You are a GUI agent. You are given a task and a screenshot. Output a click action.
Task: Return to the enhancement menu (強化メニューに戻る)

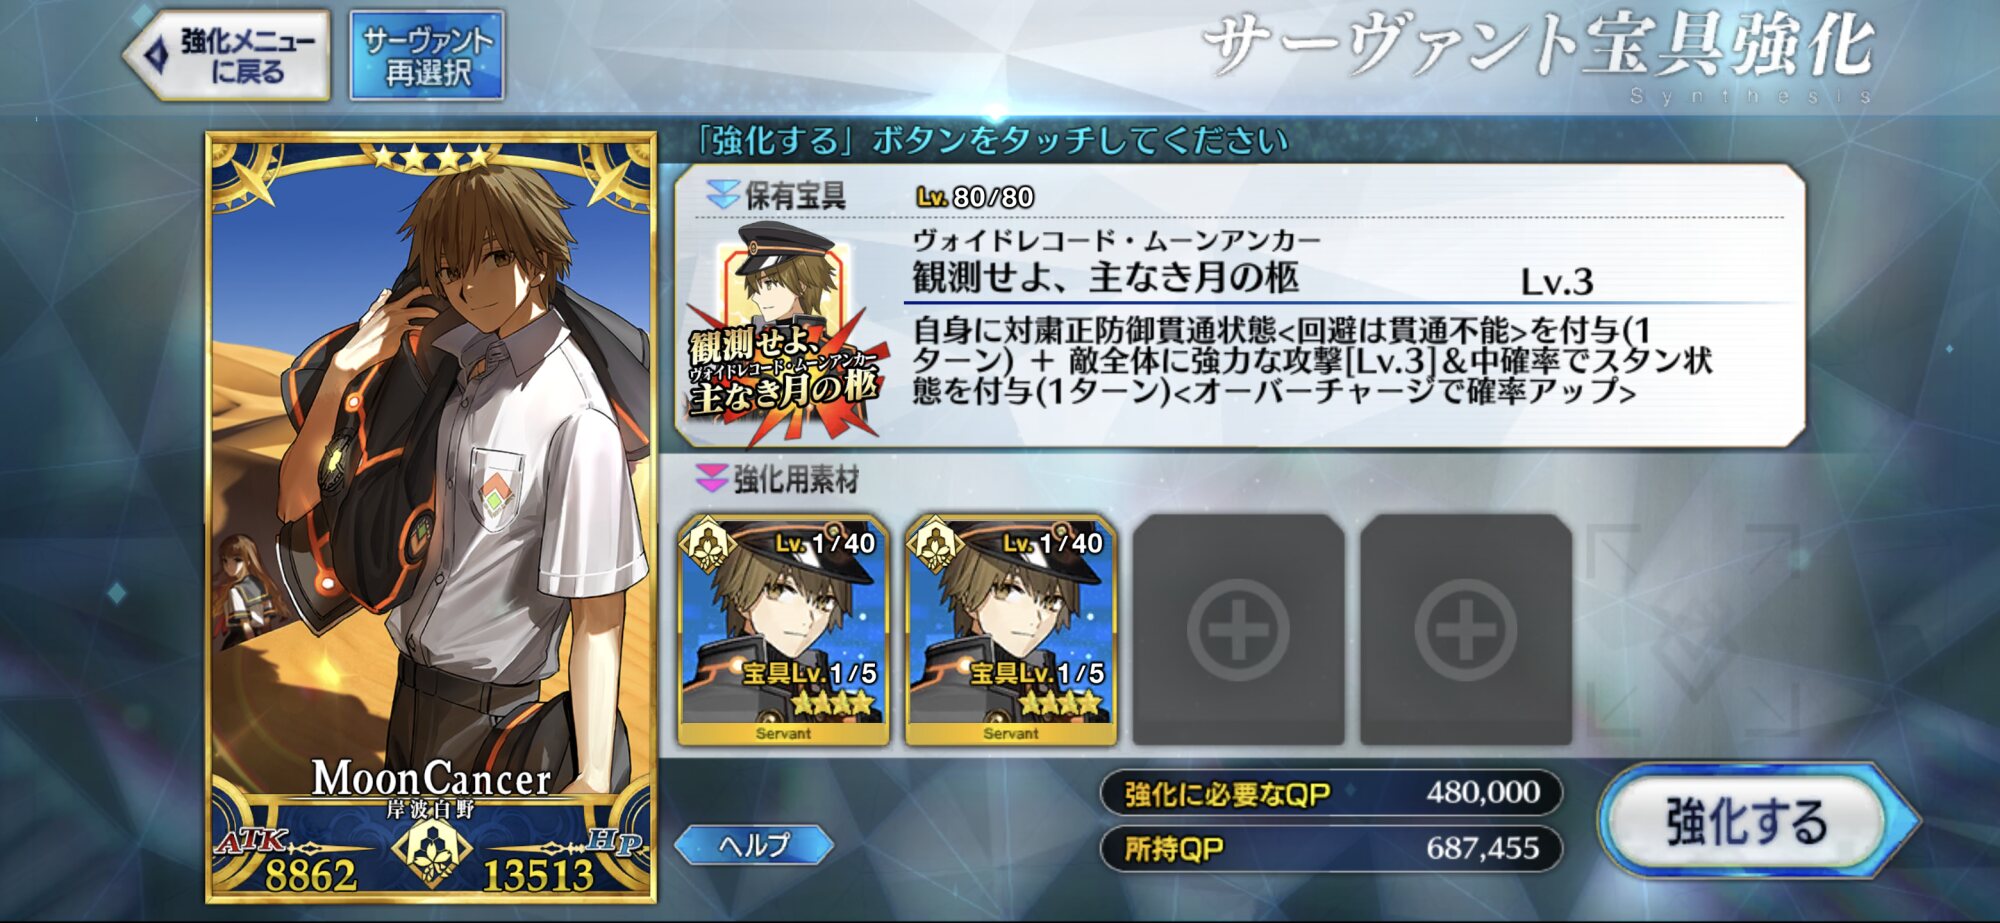coord(228,55)
